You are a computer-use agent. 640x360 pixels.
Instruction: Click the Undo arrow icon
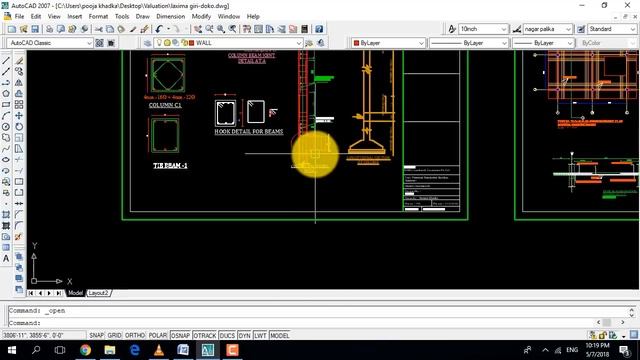click(x=158, y=29)
